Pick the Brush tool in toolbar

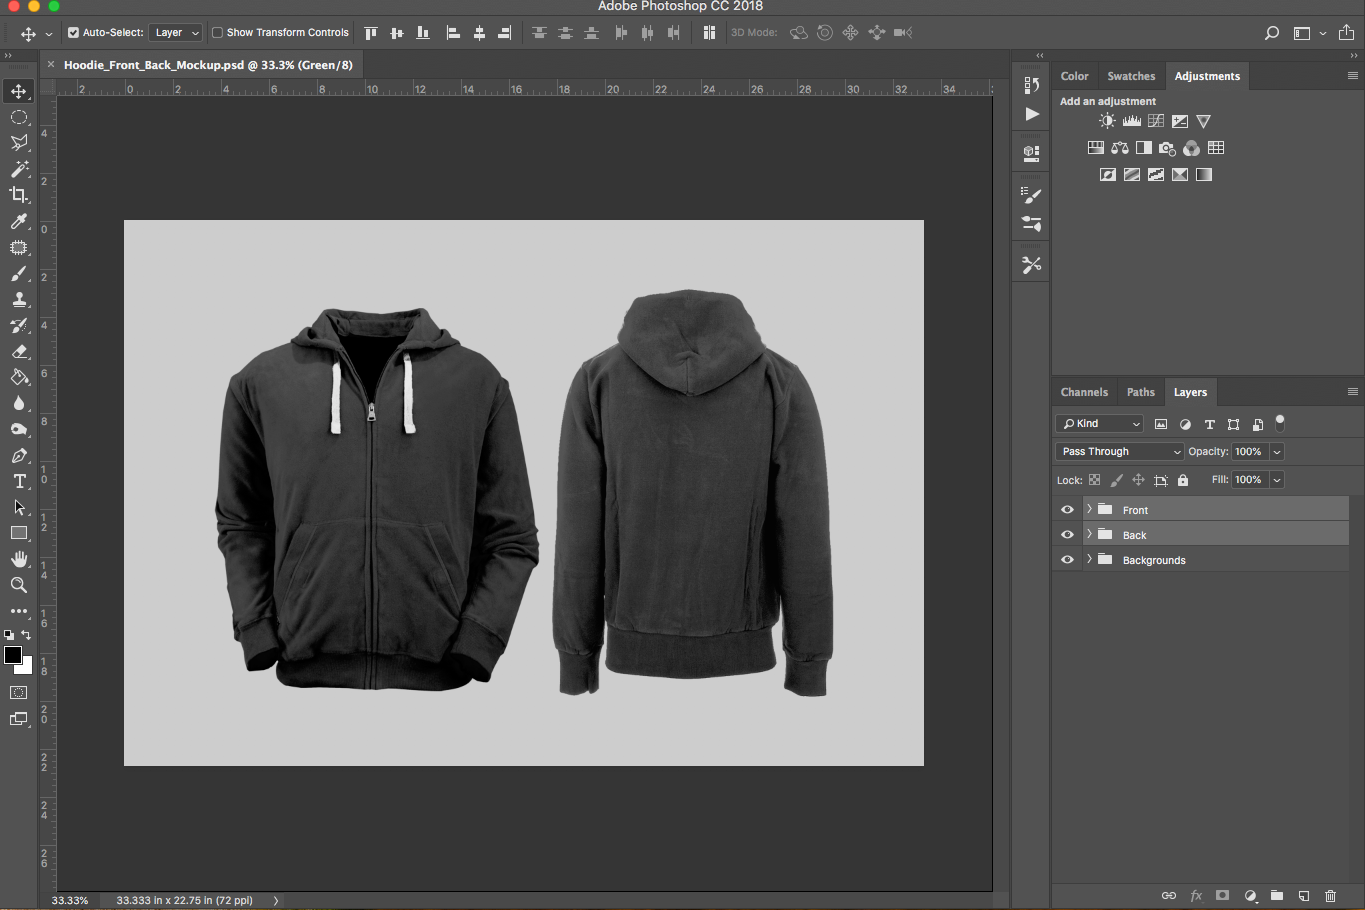(19, 273)
